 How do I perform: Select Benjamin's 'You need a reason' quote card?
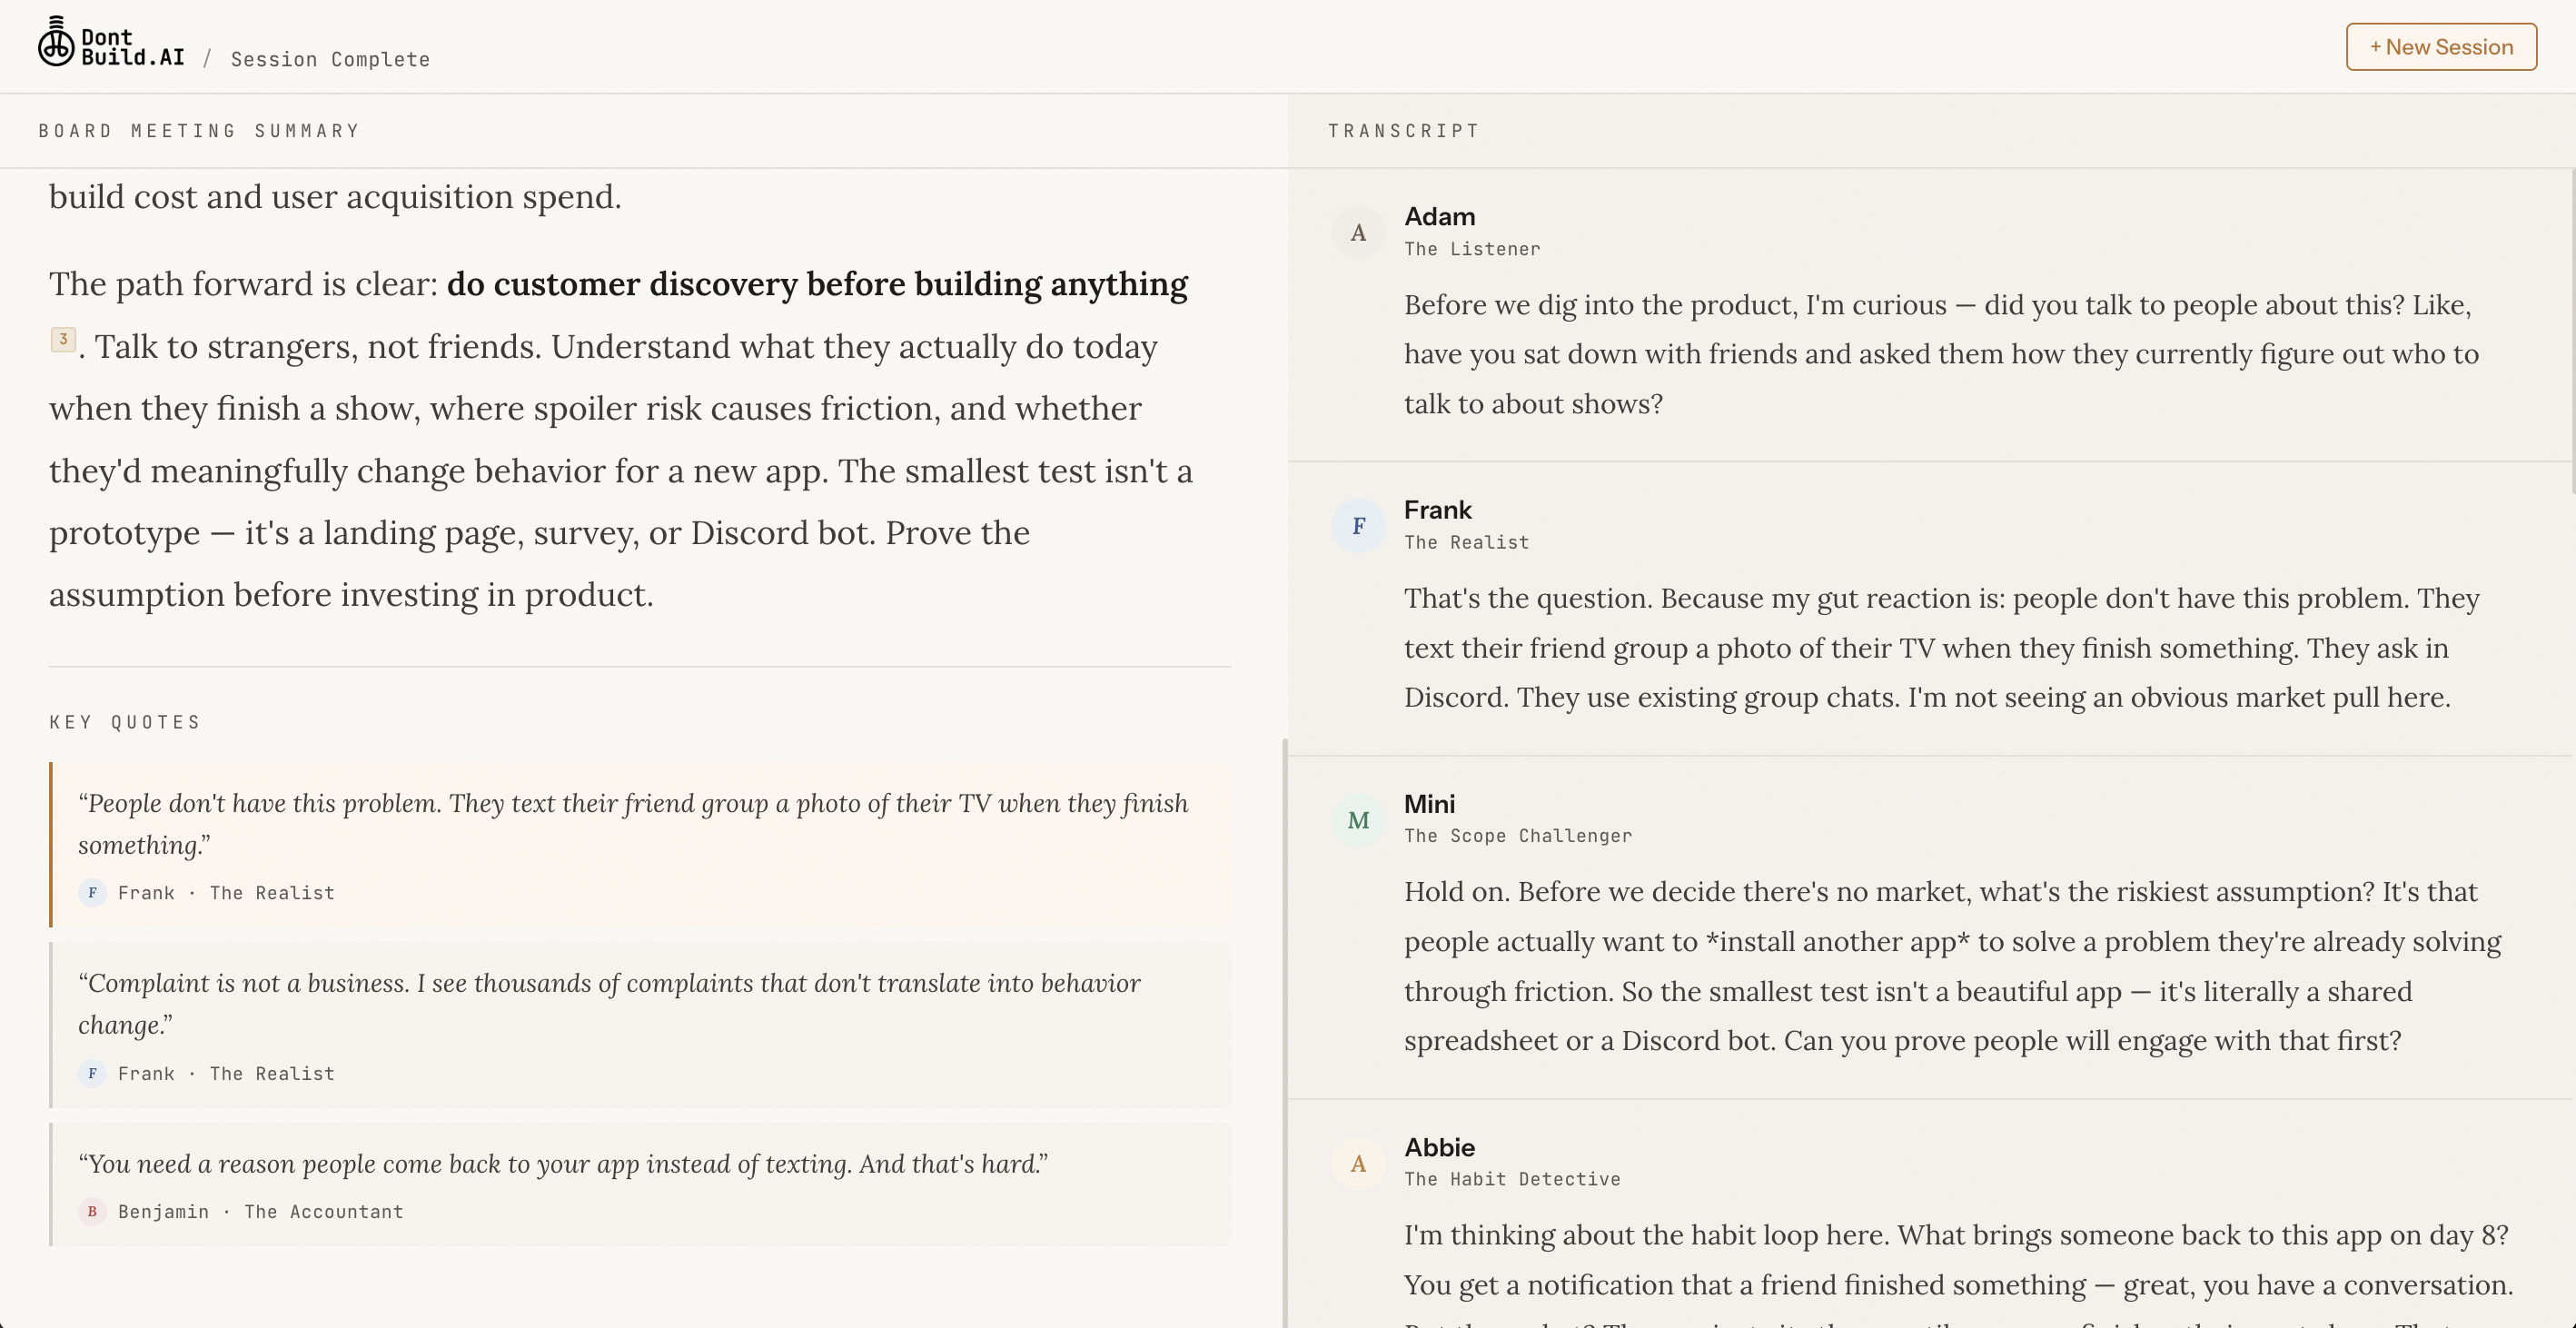pyautogui.click(x=640, y=1184)
